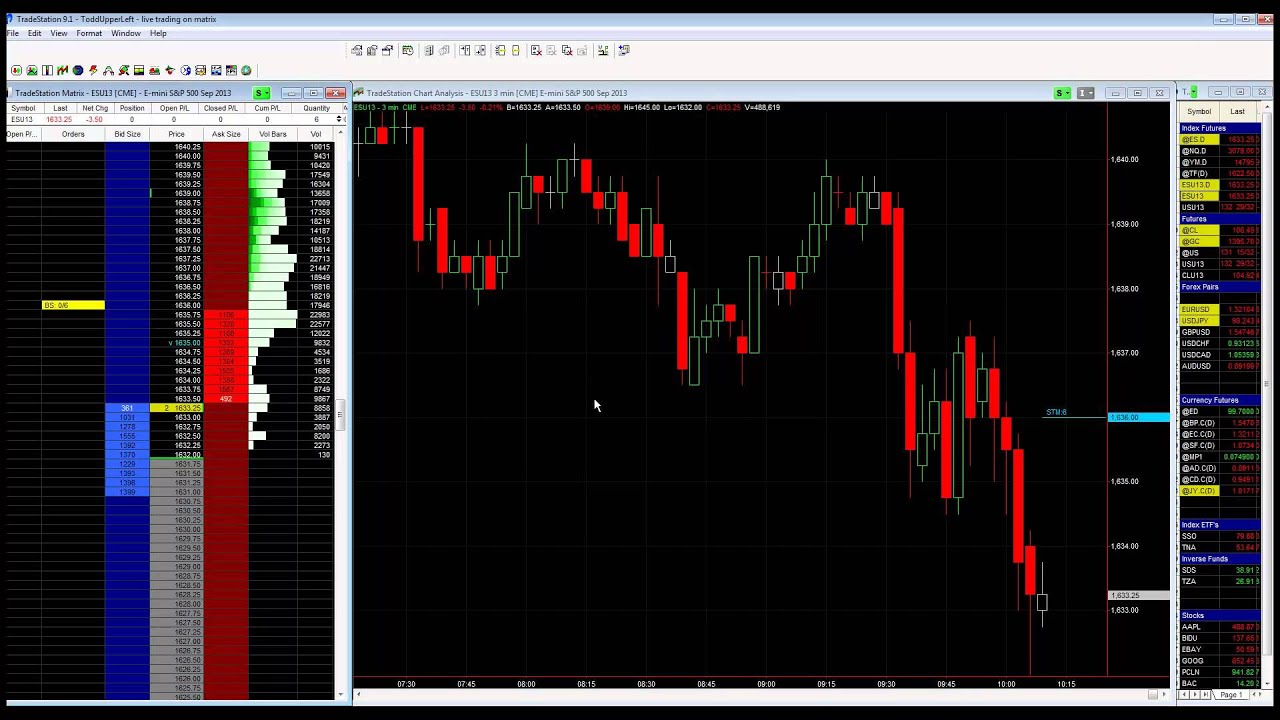Select the GOOG symbol row
Viewport: 1280px width, 720px height.
coord(1219,661)
